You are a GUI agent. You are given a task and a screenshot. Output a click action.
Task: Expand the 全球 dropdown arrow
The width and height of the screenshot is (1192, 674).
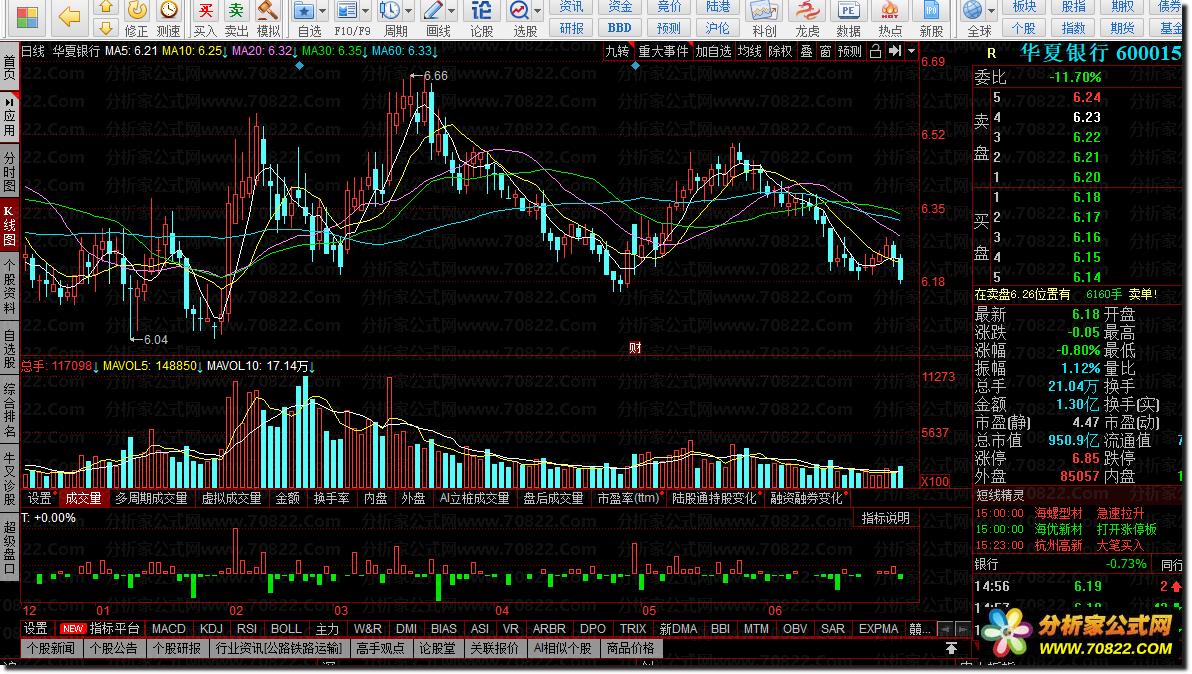[991, 11]
